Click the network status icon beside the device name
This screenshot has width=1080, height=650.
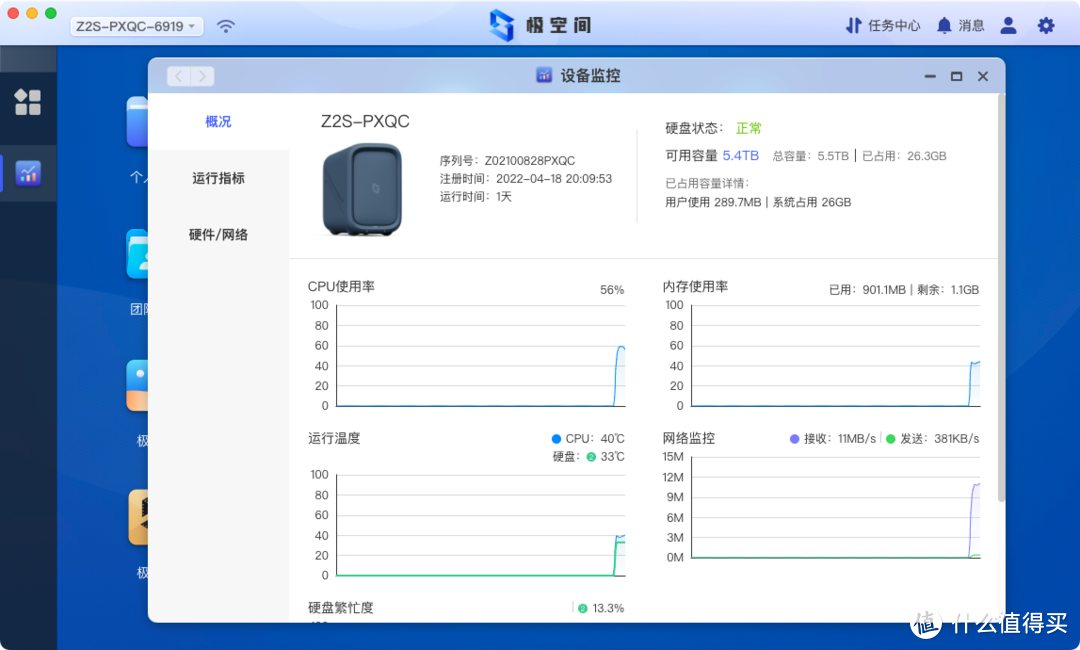[226, 25]
